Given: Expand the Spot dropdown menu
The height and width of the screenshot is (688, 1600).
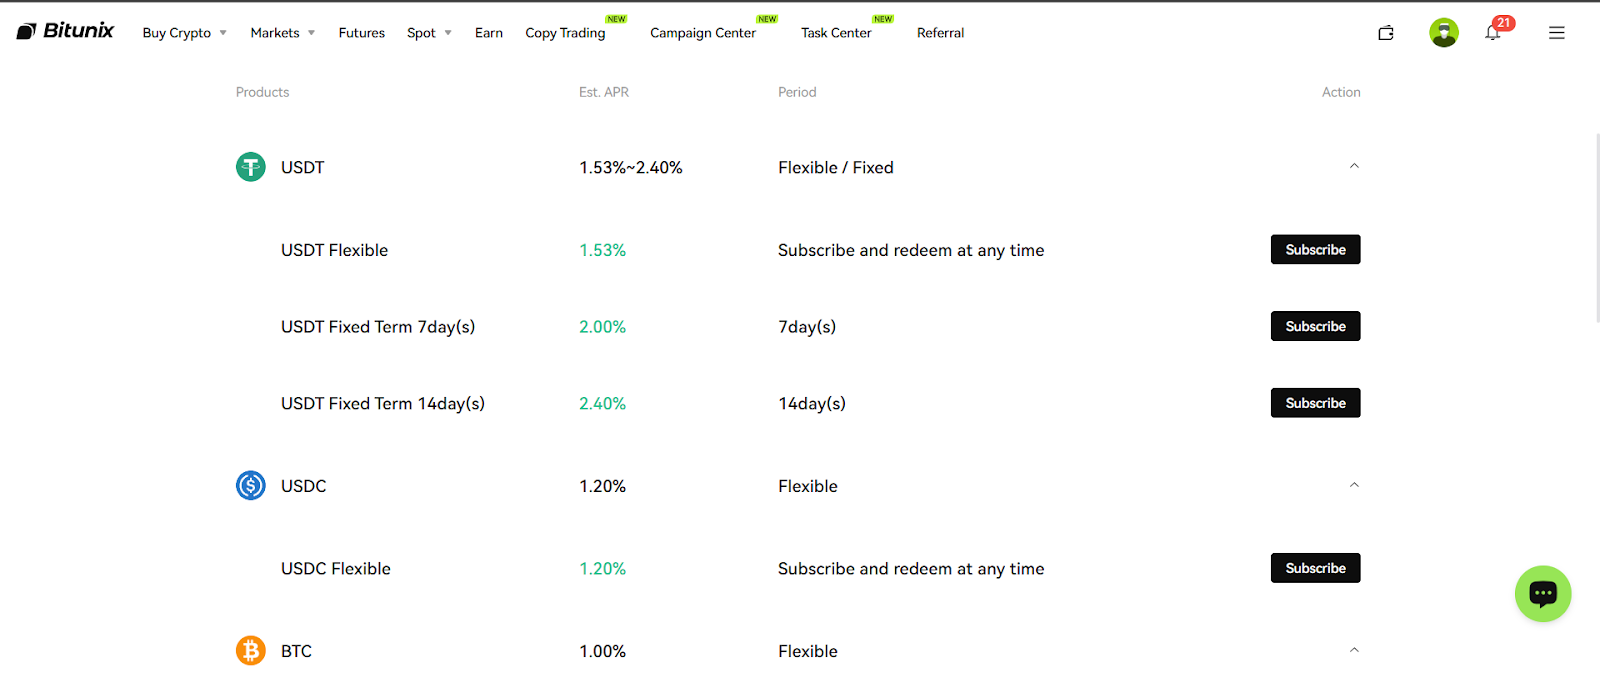Looking at the screenshot, I should point(429,33).
